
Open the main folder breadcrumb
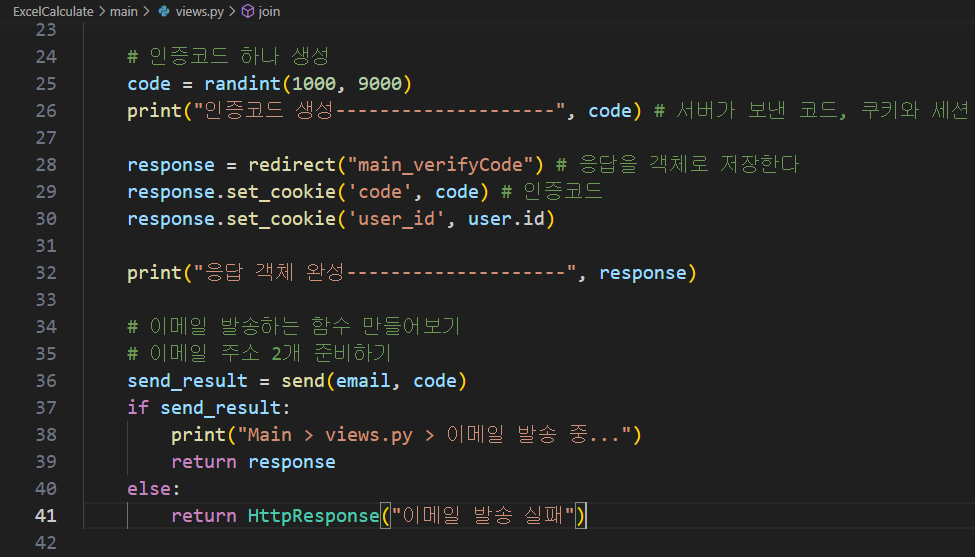coord(124,11)
